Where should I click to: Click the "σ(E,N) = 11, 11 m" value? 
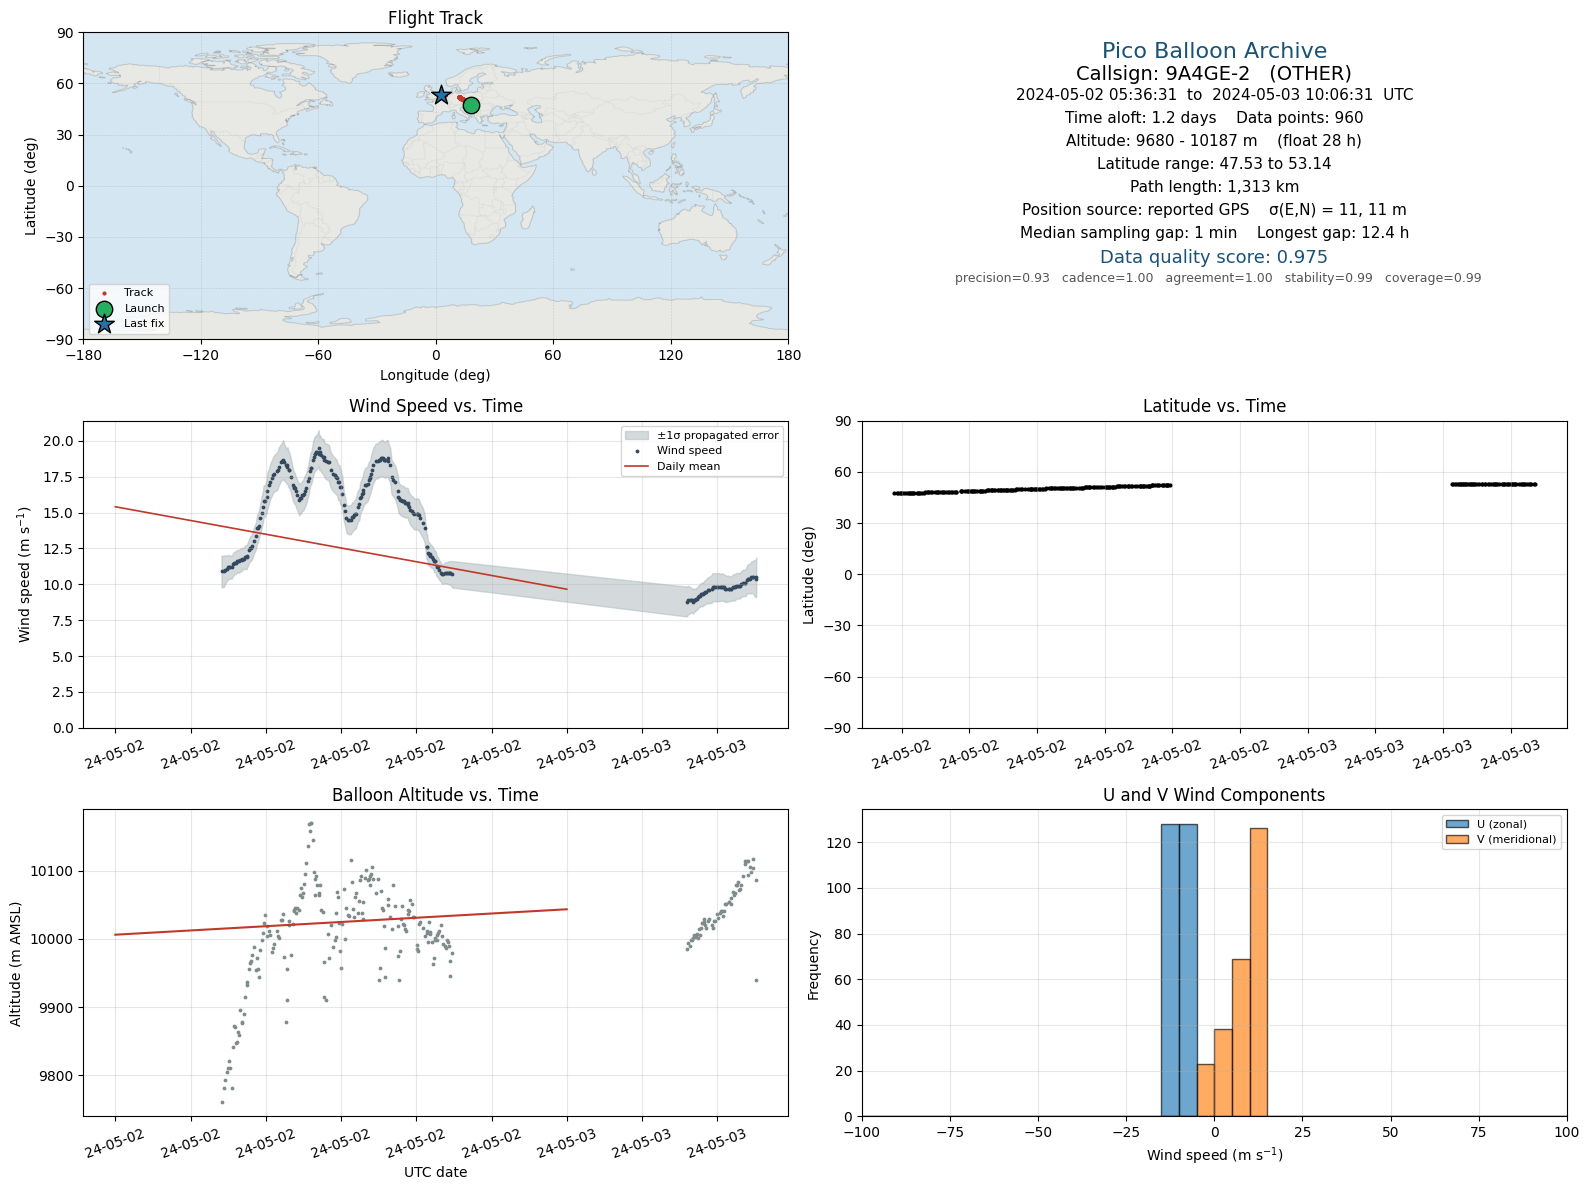1338,210
